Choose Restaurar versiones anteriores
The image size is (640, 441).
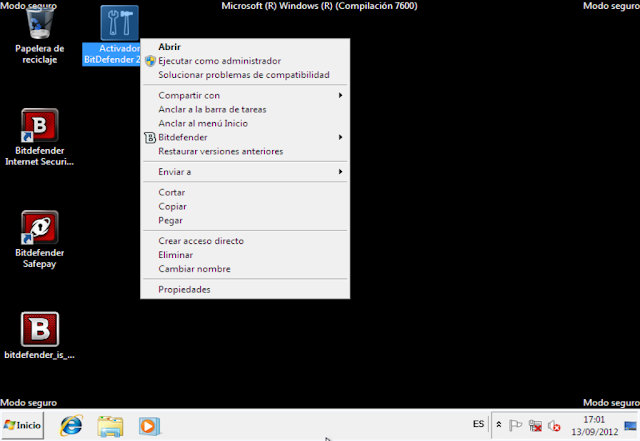click(x=245, y=151)
